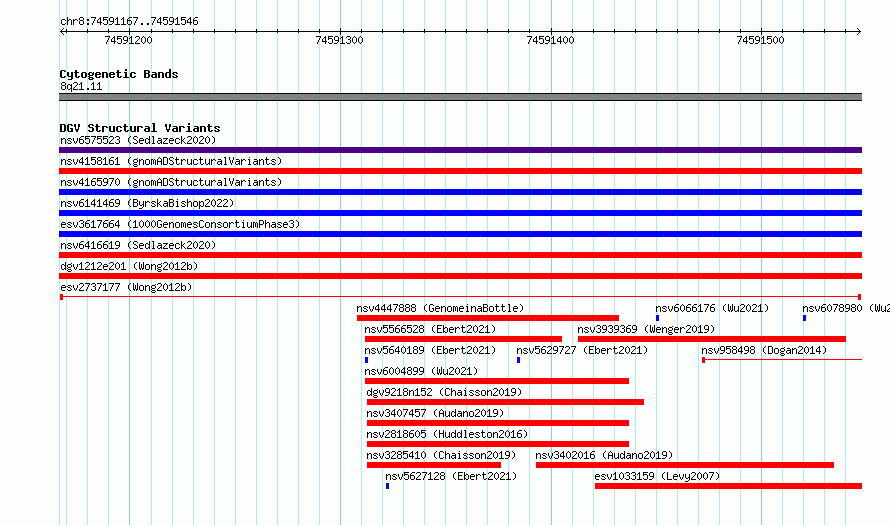
Task: Click the nsv6004899 (Wu2021) label
Action: point(421,371)
